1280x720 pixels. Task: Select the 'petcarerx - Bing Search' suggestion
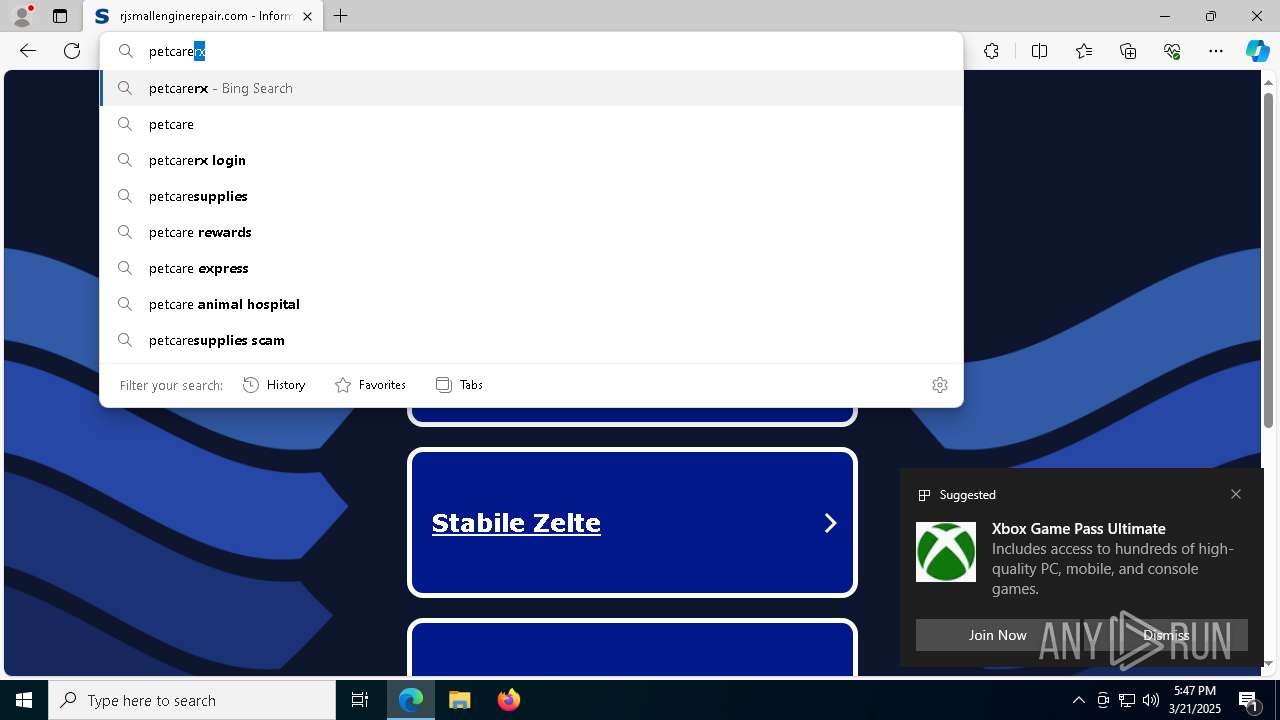click(x=531, y=88)
